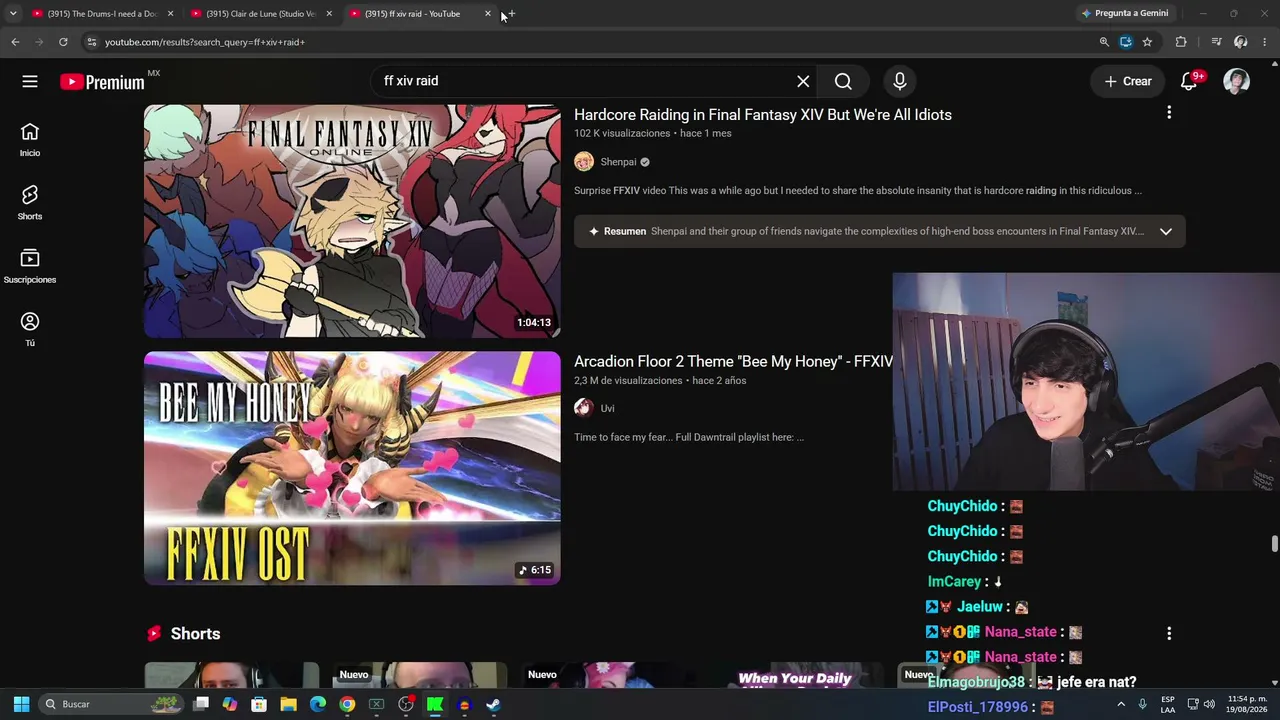This screenshot has height=720, width=1280.
Task: Open Windows Start menu
Action: pyautogui.click(x=21, y=704)
